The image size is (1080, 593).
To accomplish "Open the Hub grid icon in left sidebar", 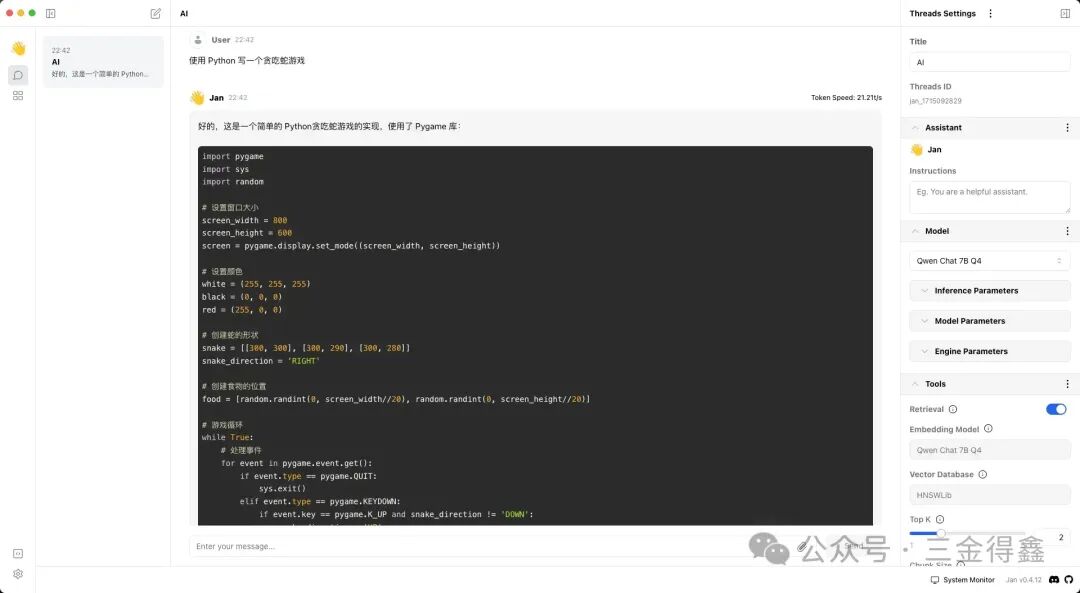I will (x=18, y=96).
